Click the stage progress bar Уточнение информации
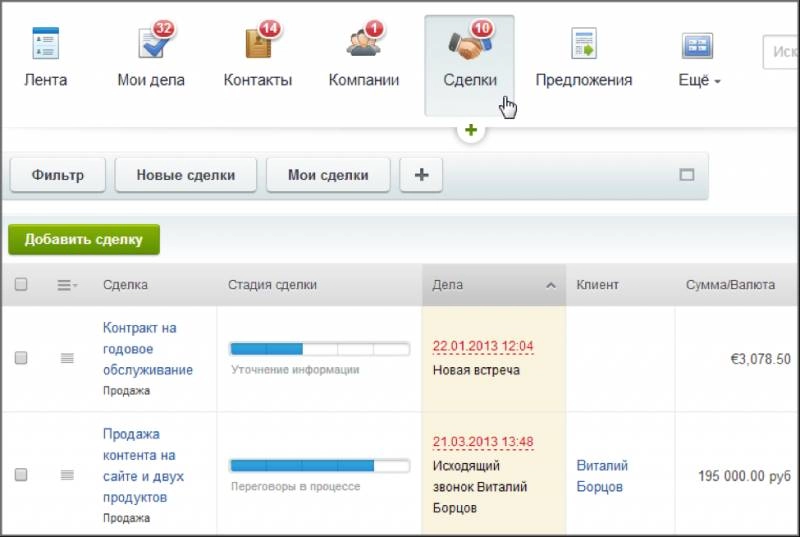Screen dimensions: 800x537 319,349
